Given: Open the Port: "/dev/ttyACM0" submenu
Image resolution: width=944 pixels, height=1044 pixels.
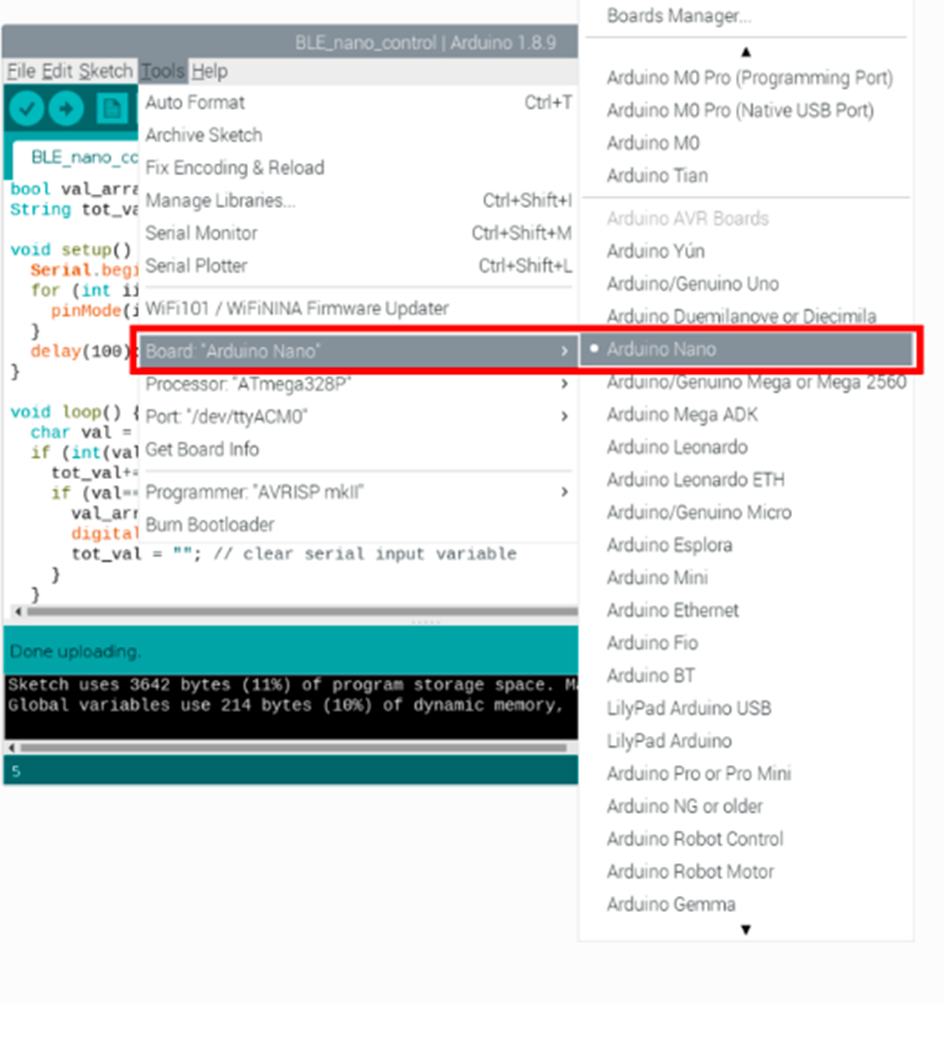Looking at the screenshot, I should coord(355,416).
